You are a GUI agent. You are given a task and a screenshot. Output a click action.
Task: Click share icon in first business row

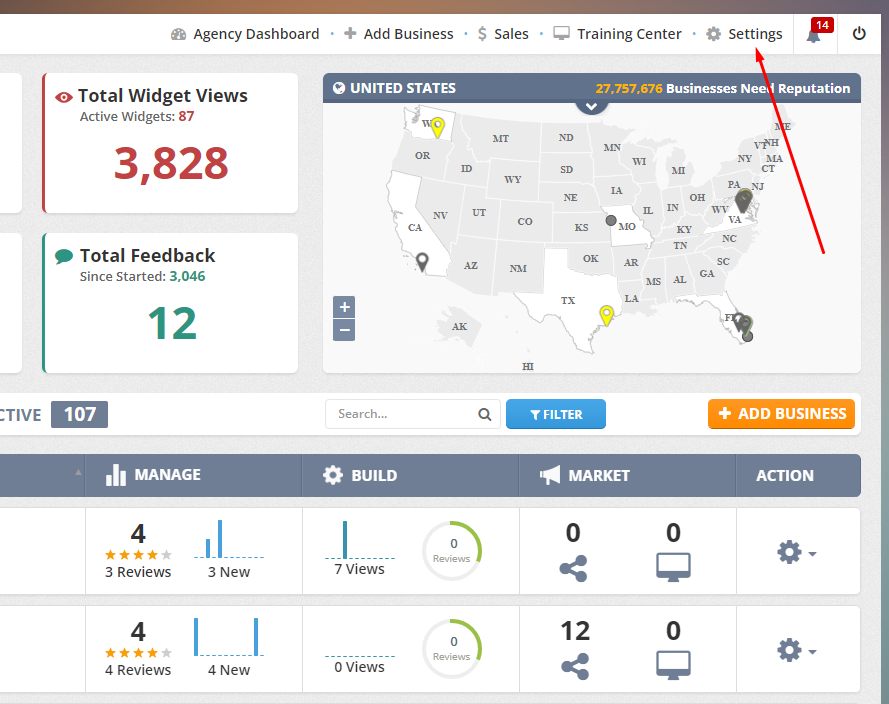[573, 569]
